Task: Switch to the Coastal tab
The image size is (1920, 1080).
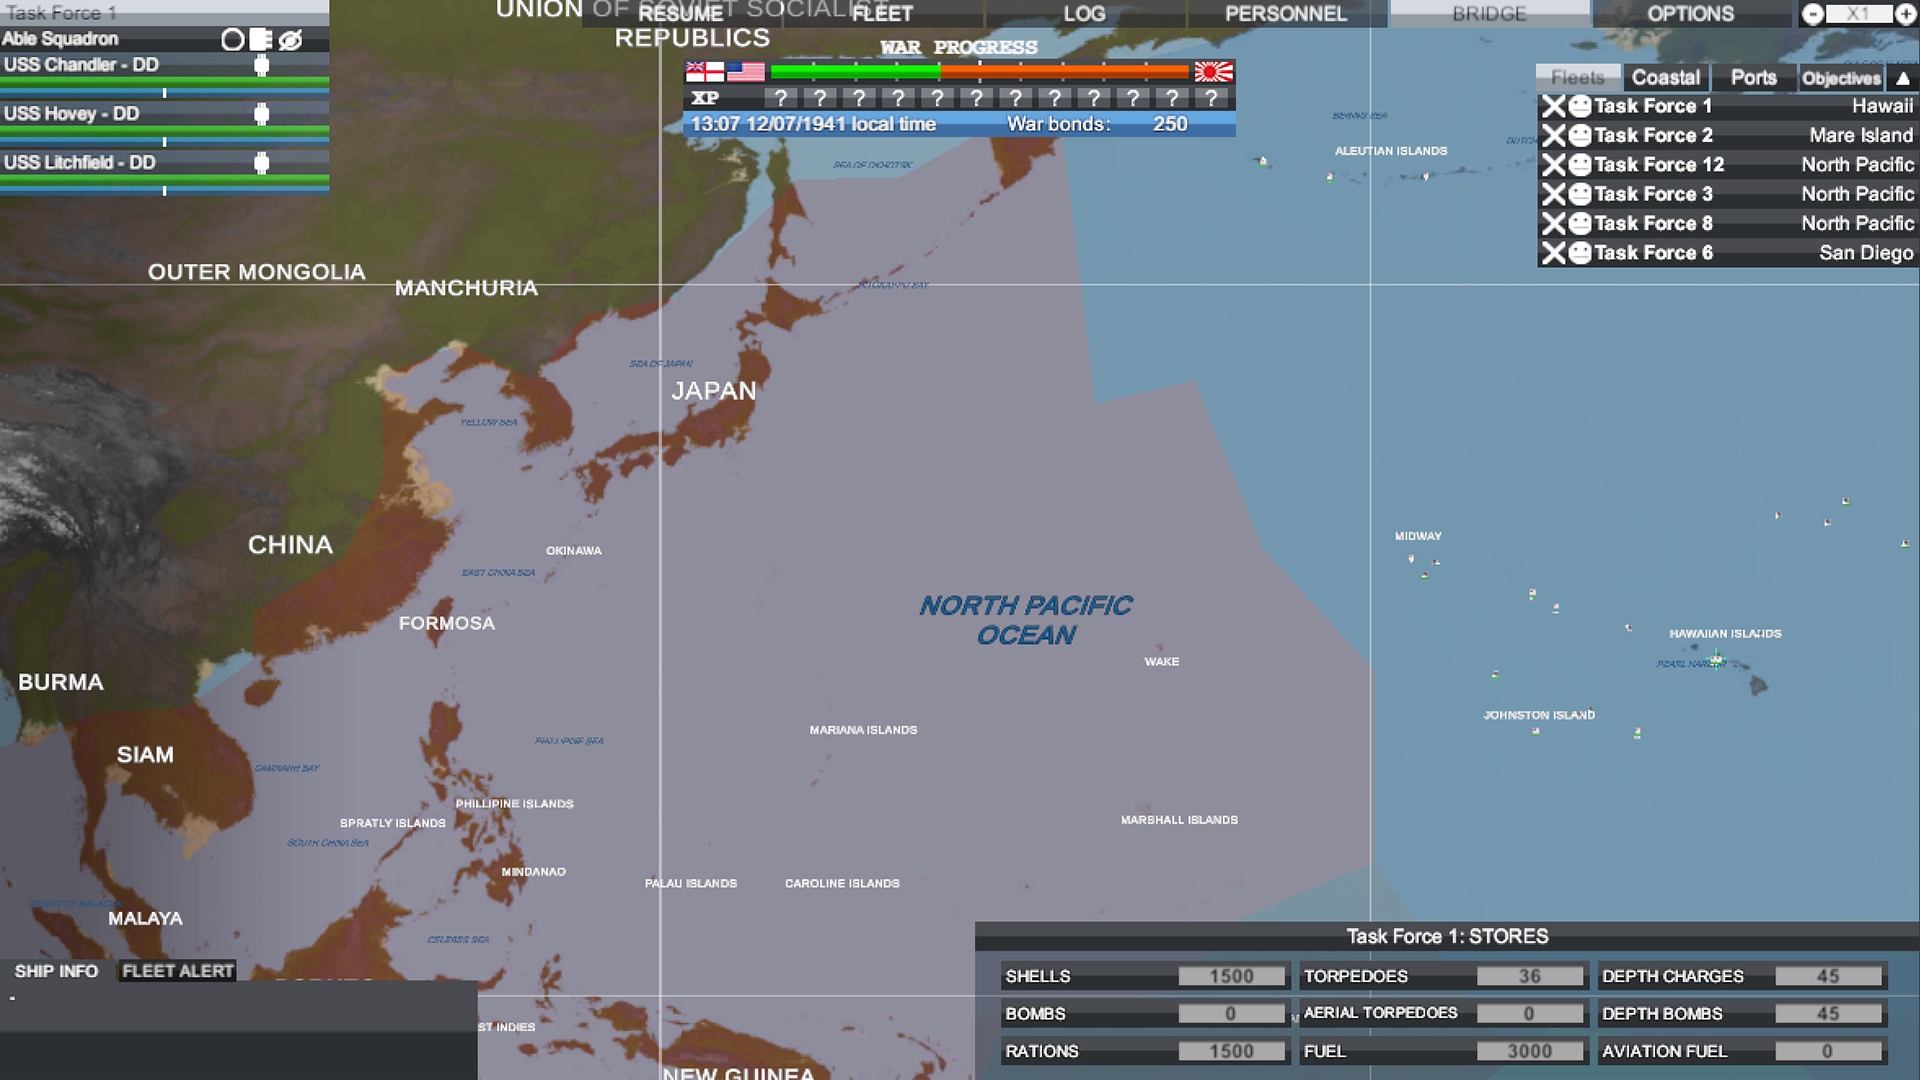Action: [1666, 78]
